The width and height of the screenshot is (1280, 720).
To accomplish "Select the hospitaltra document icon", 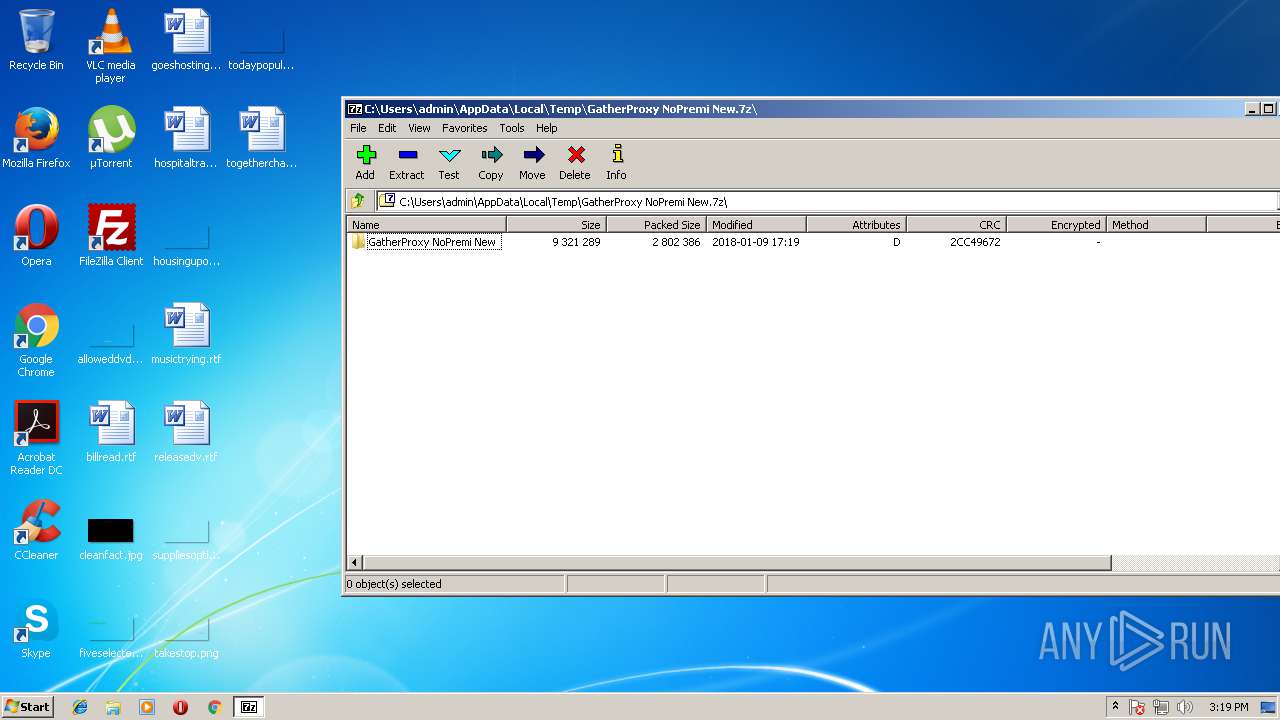I will pos(186,138).
